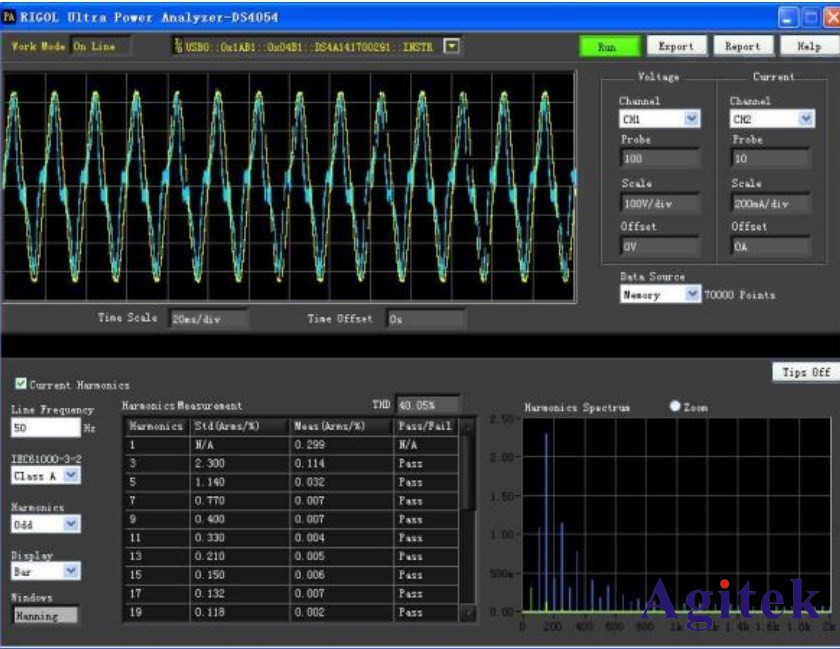The width and height of the screenshot is (840, 649).
Task: Open the Current Channel CH2 dropdown
Action: click(x=805, y=119)
